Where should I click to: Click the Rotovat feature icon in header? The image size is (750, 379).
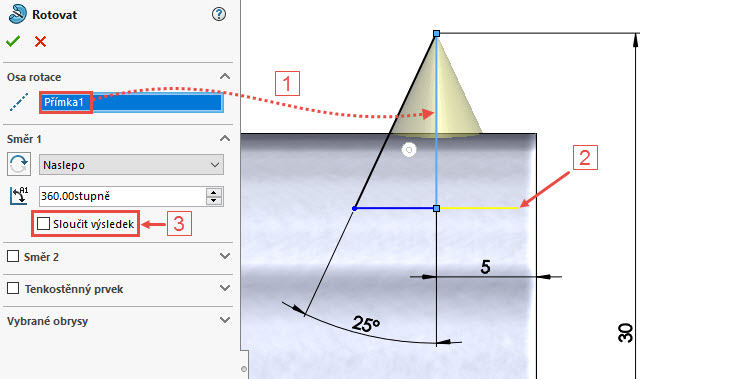pyautogui.click(x=18, y=14)
